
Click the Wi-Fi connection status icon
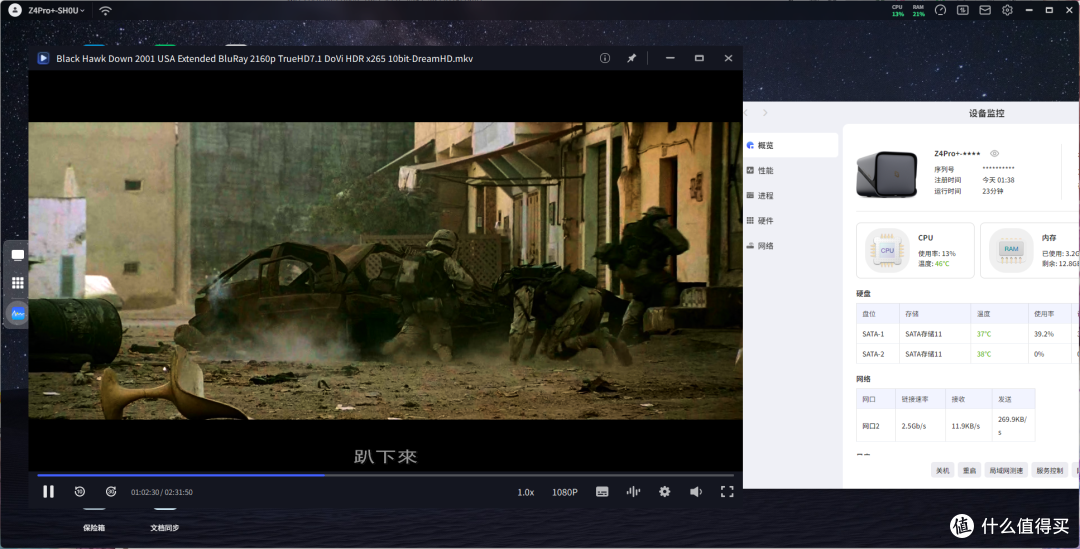tap(105, 10)
